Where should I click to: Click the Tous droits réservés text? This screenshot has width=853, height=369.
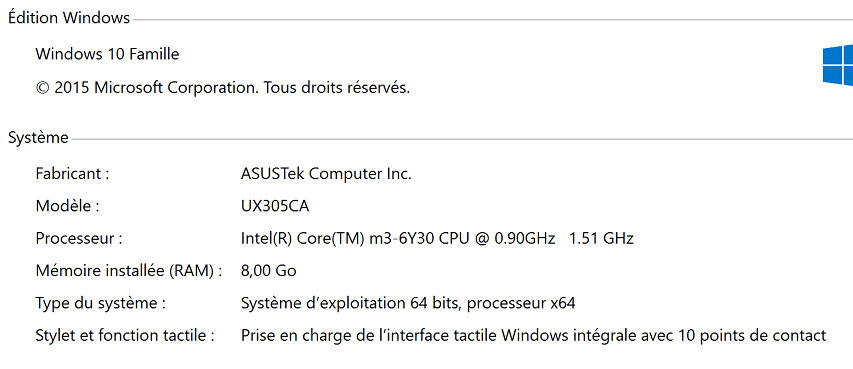337,87
